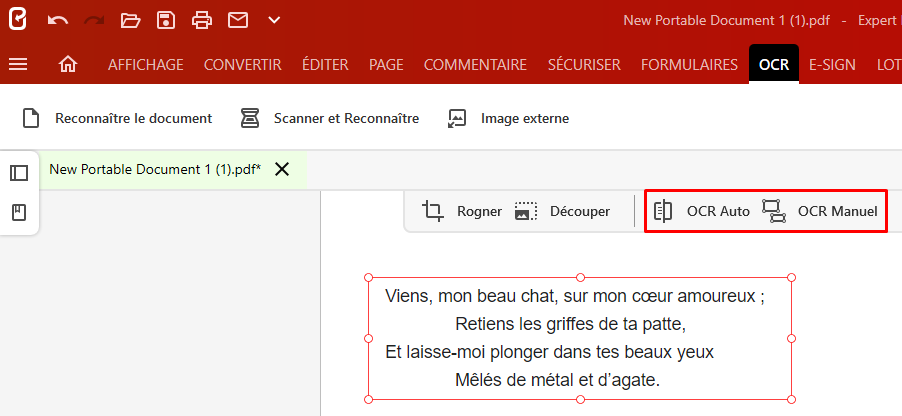The height and width of the screenshot is (416, 902).
Task: Select the SÉCURISER tab
Action: (584, 64)
